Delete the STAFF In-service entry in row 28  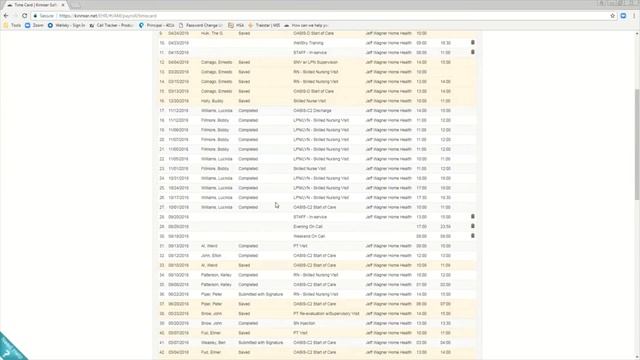click(x=473, y=217)
